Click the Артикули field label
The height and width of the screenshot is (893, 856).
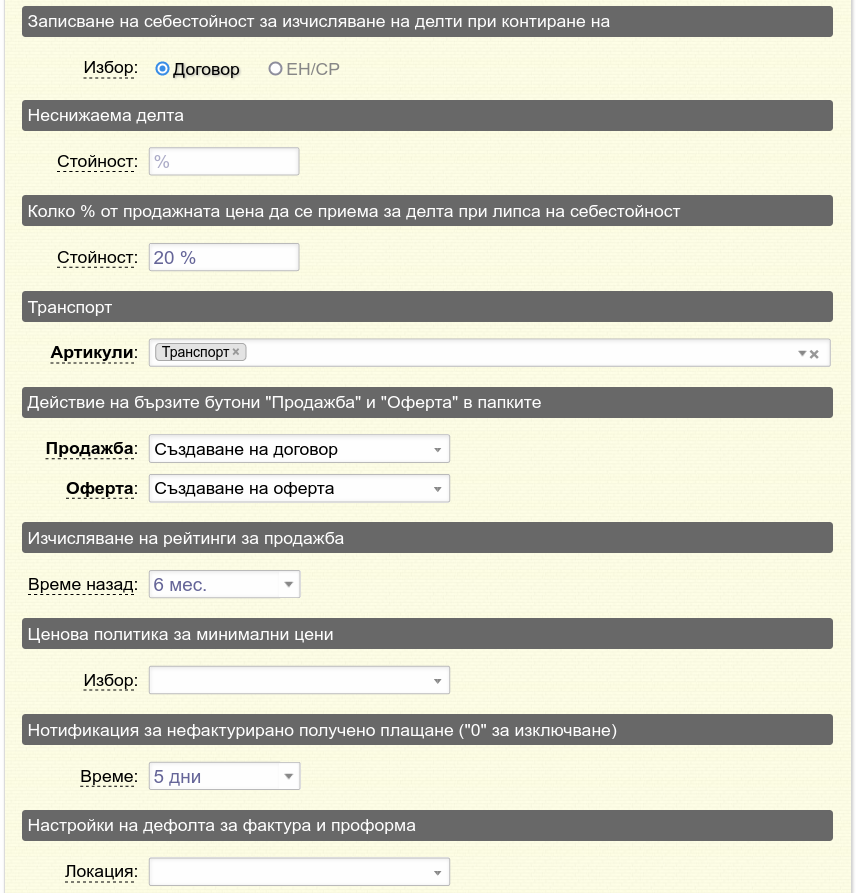[94, 353]
